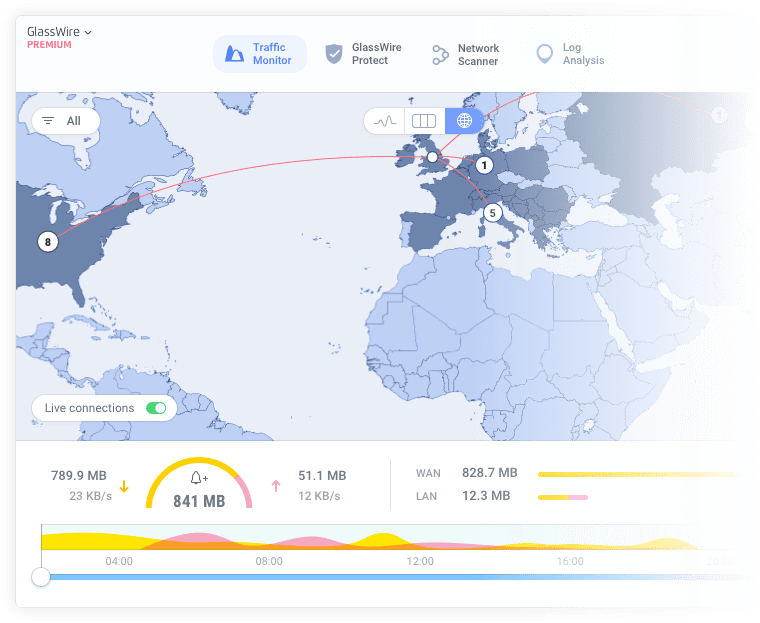
Task: Switch to the columns view icon
Action: 424,121
